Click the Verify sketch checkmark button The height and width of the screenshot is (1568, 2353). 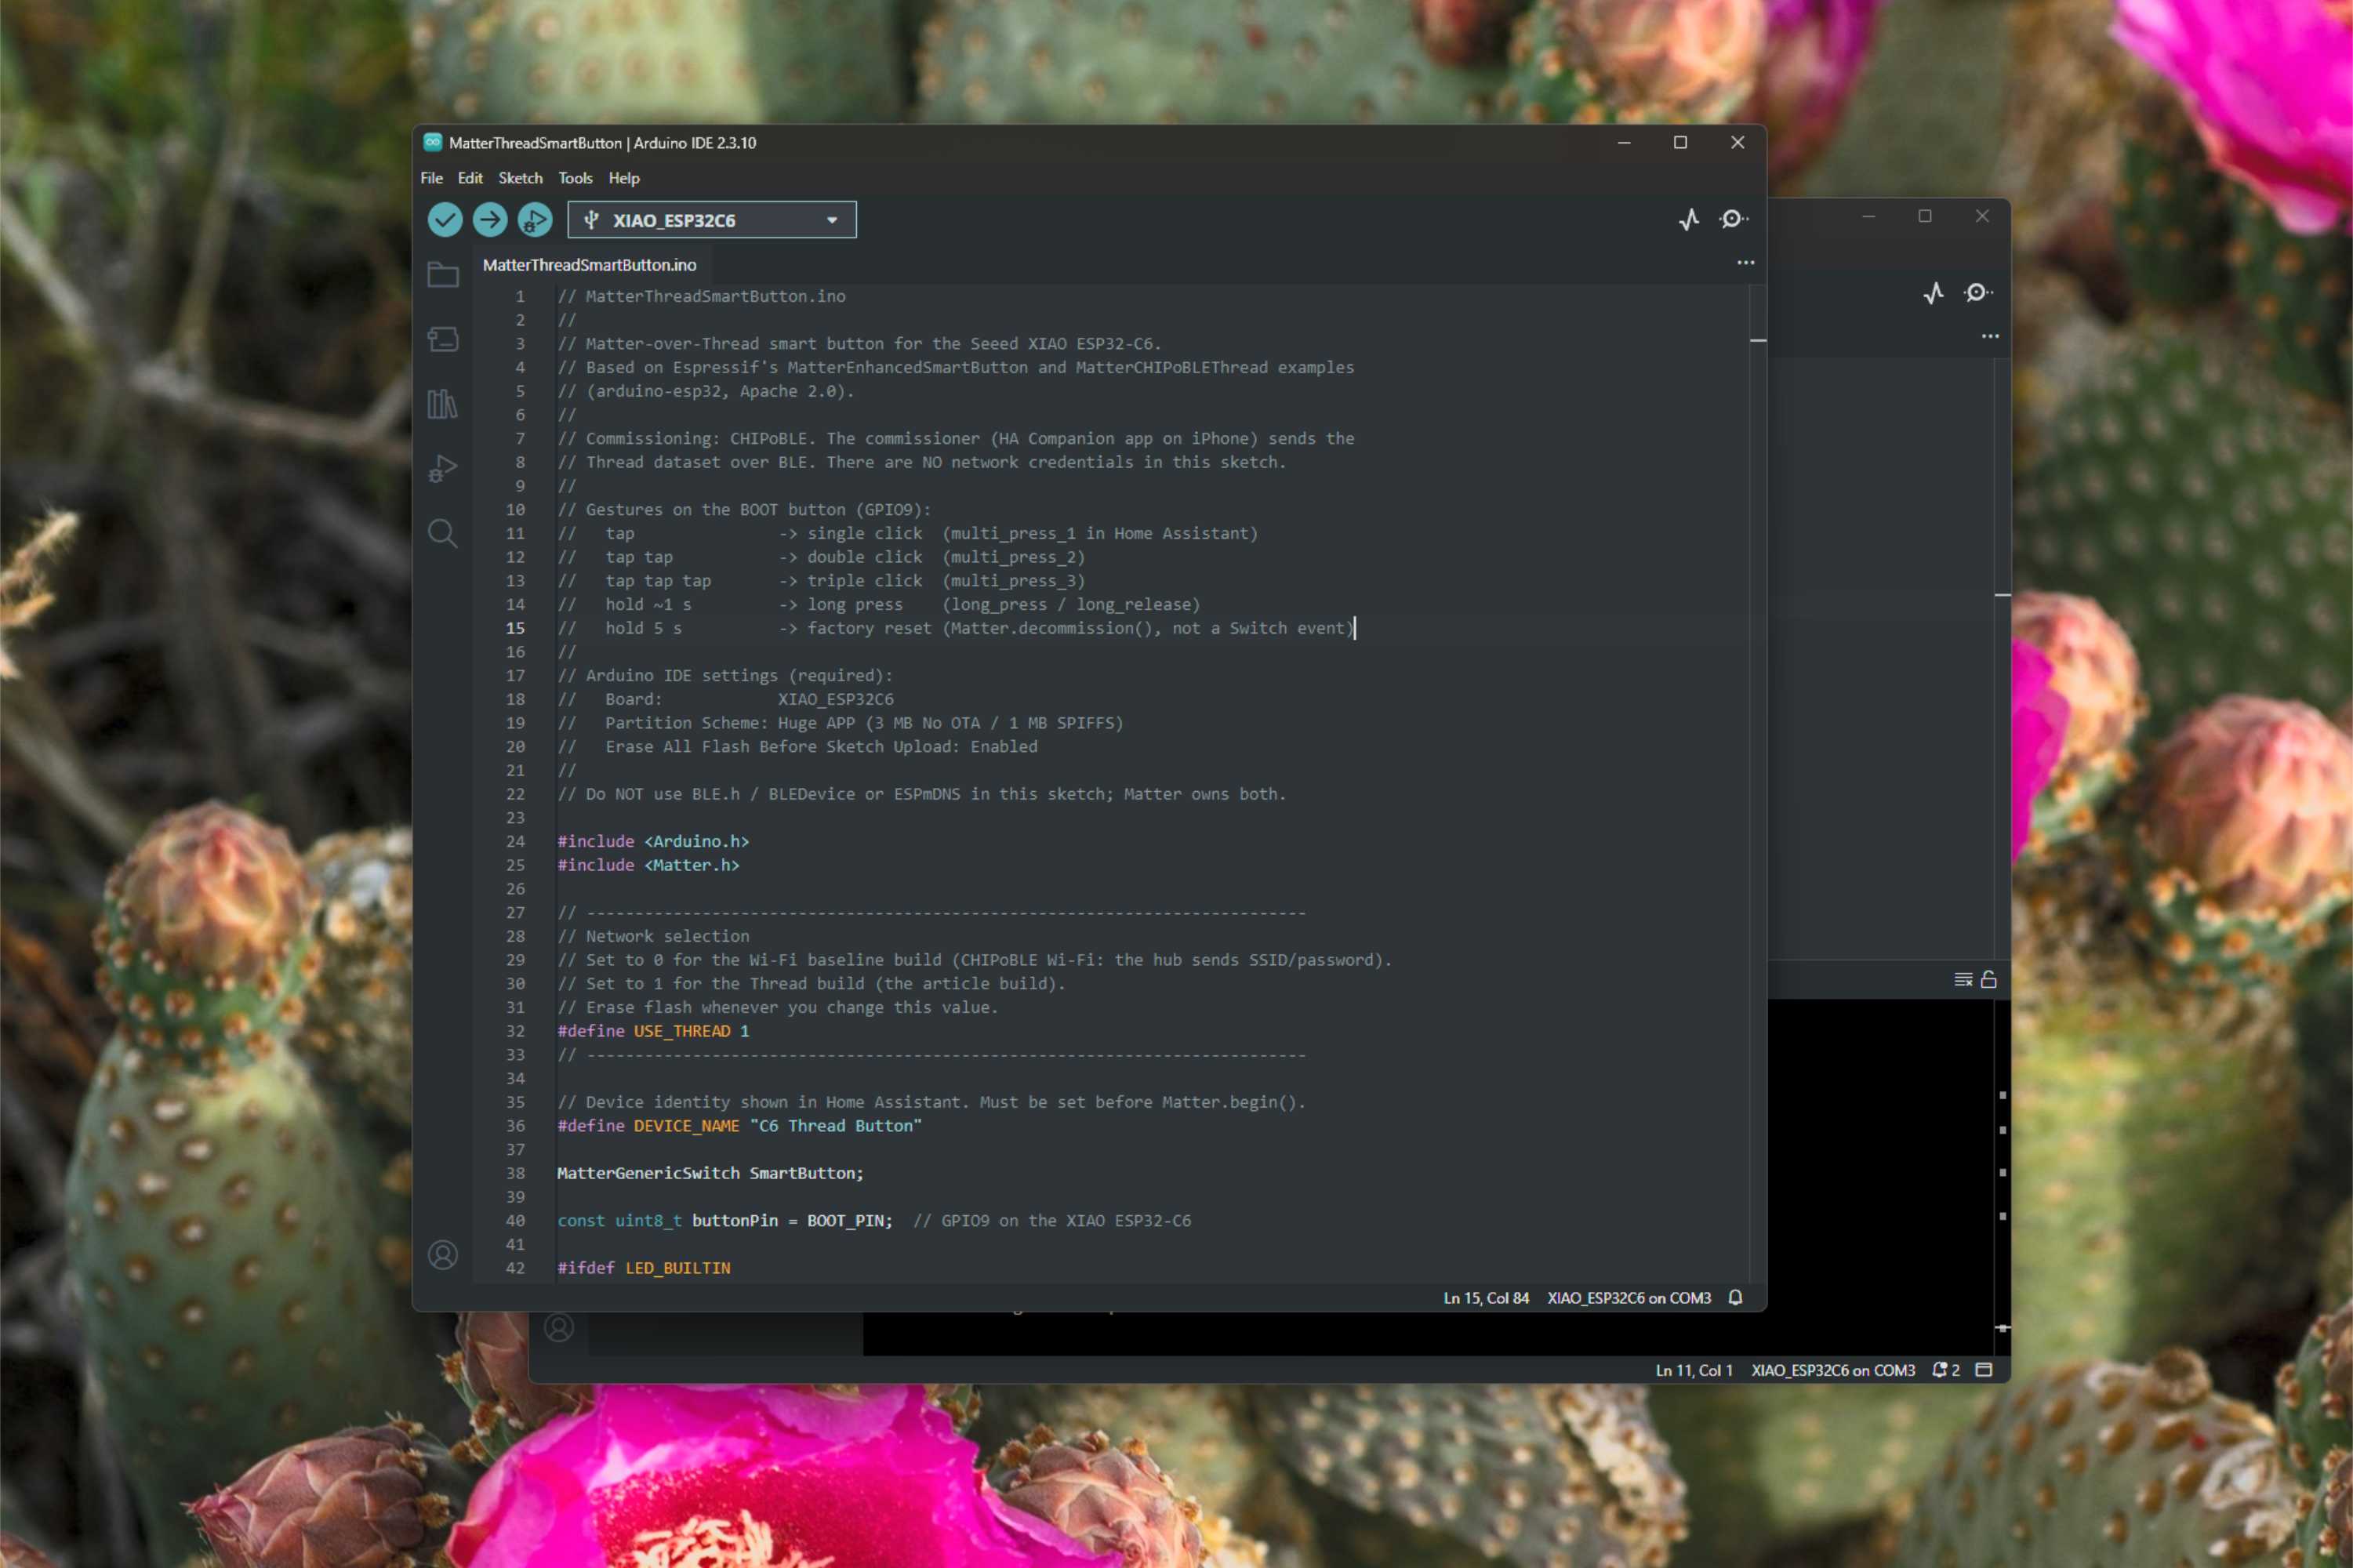pyautogui.click(x=445, y=220)
